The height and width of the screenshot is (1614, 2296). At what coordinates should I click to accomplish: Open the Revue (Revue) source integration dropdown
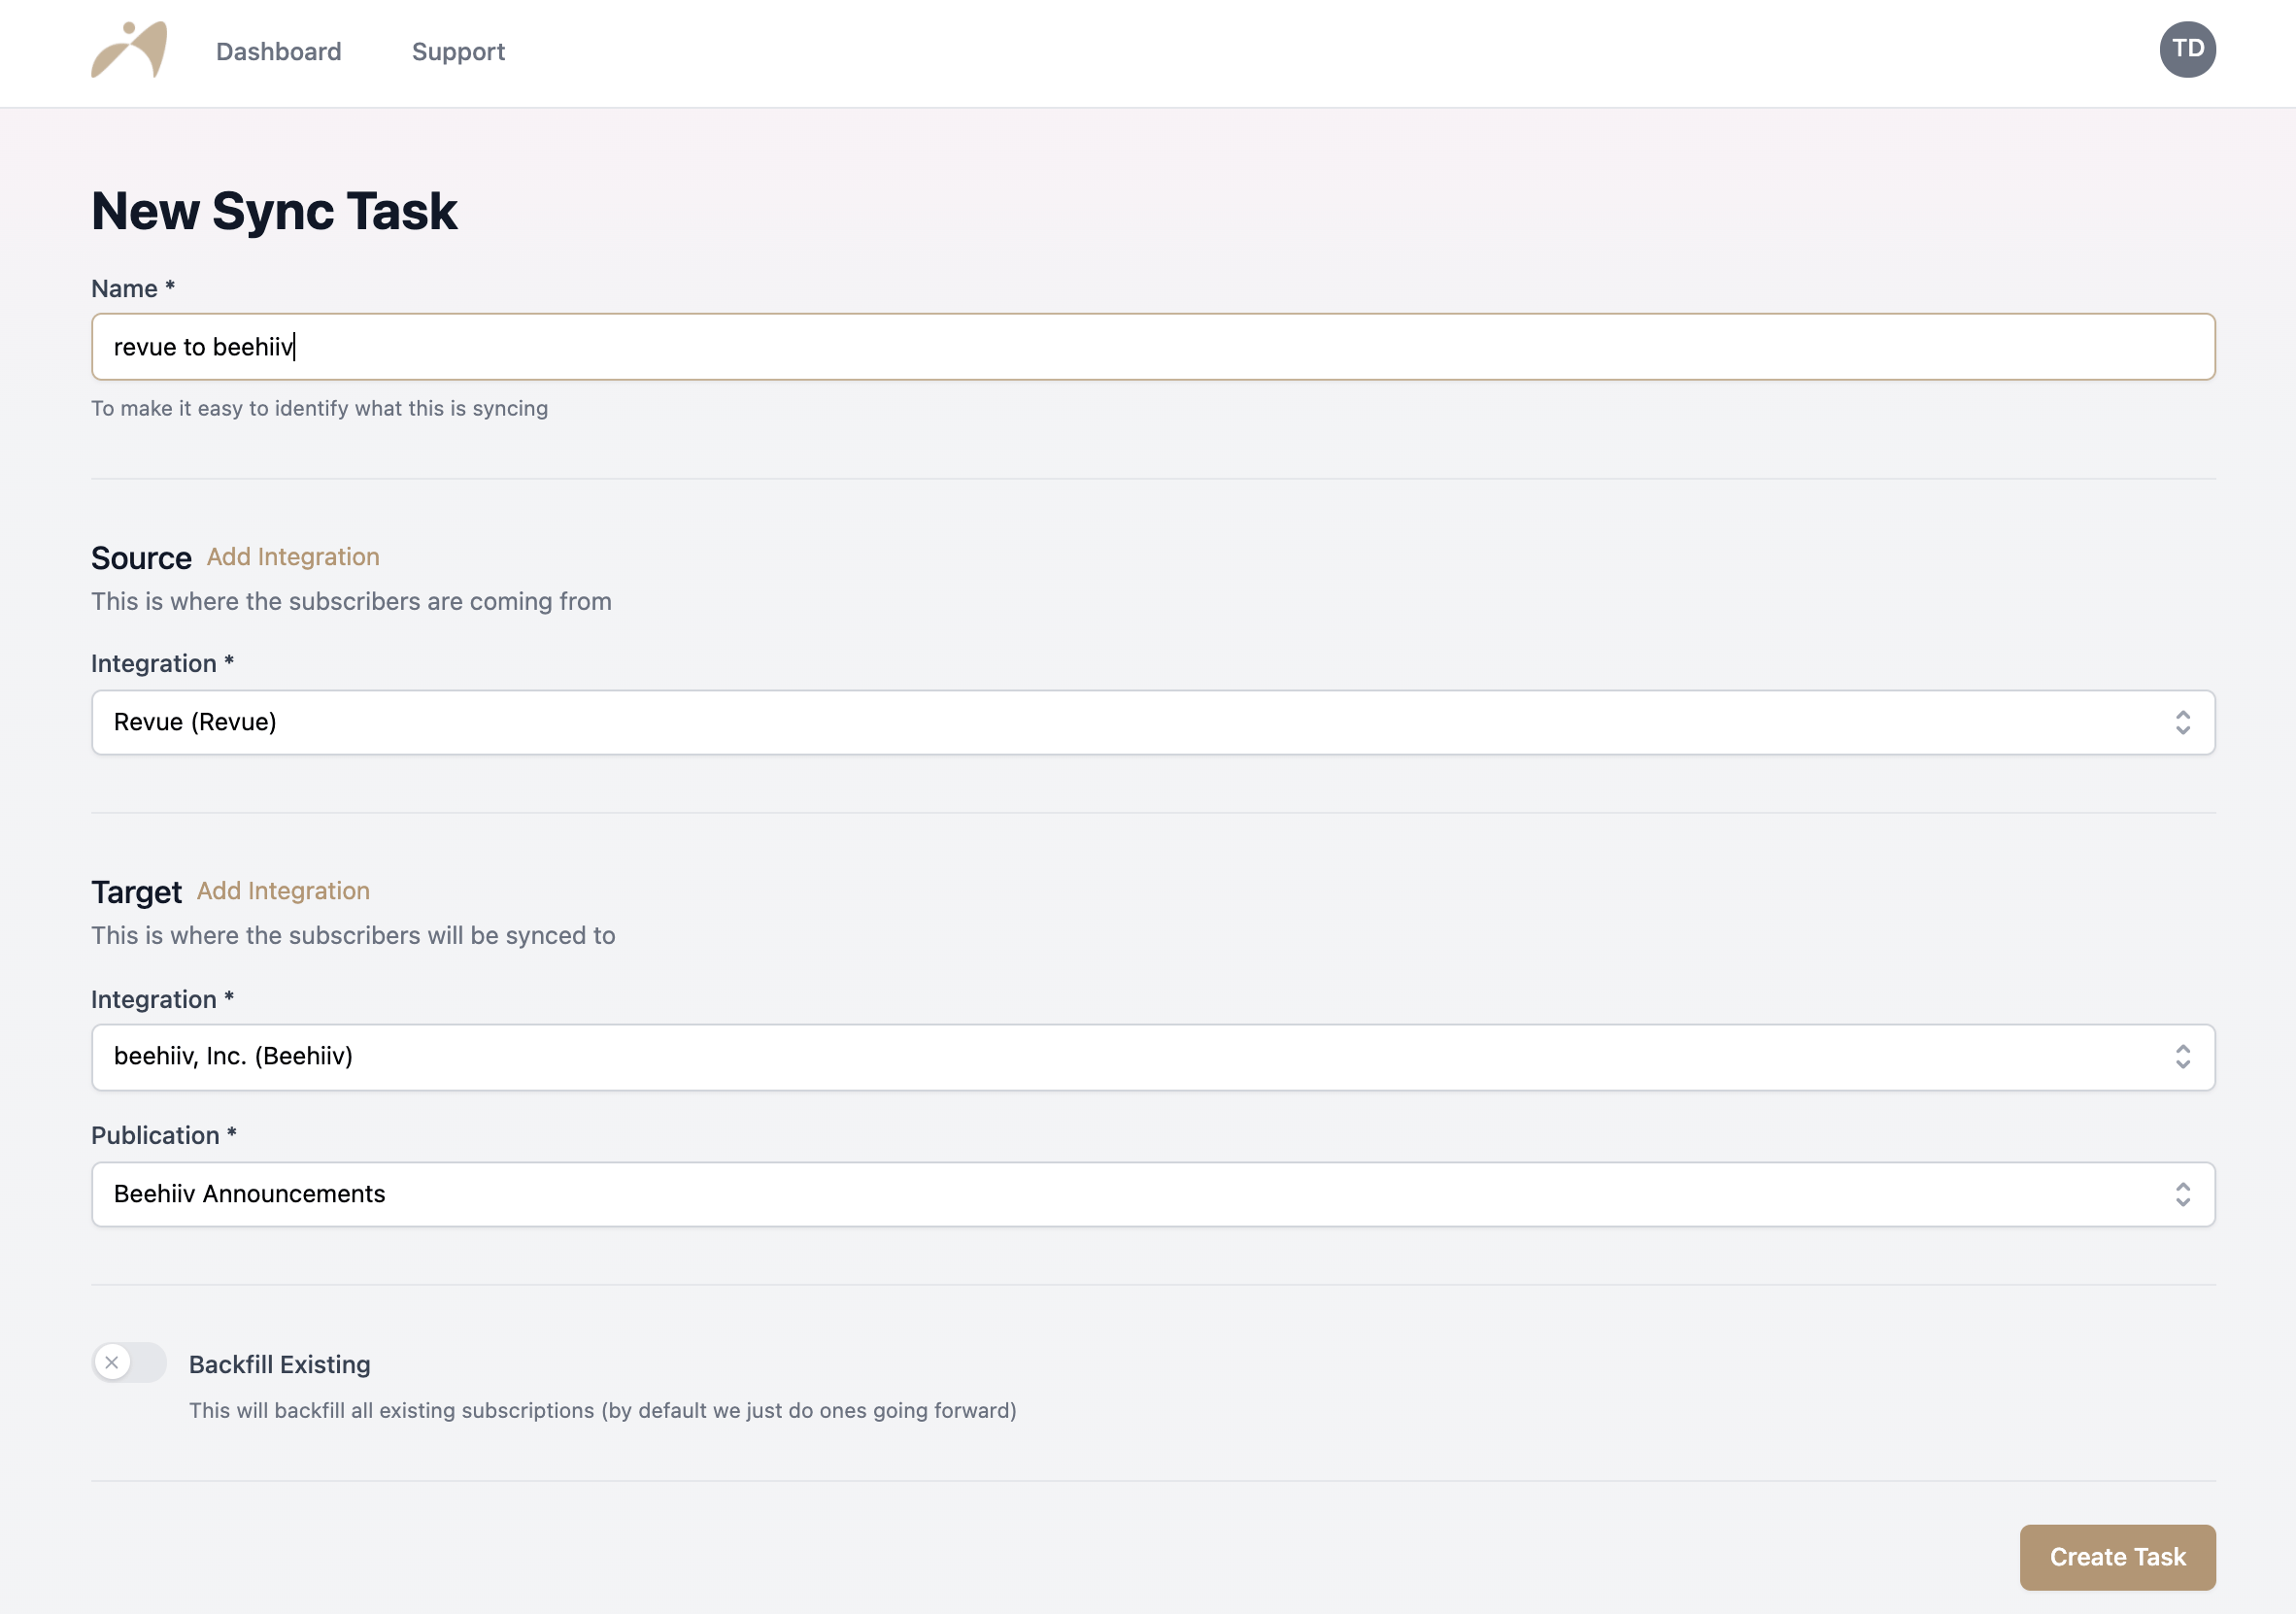click(x=1153, y=722)
